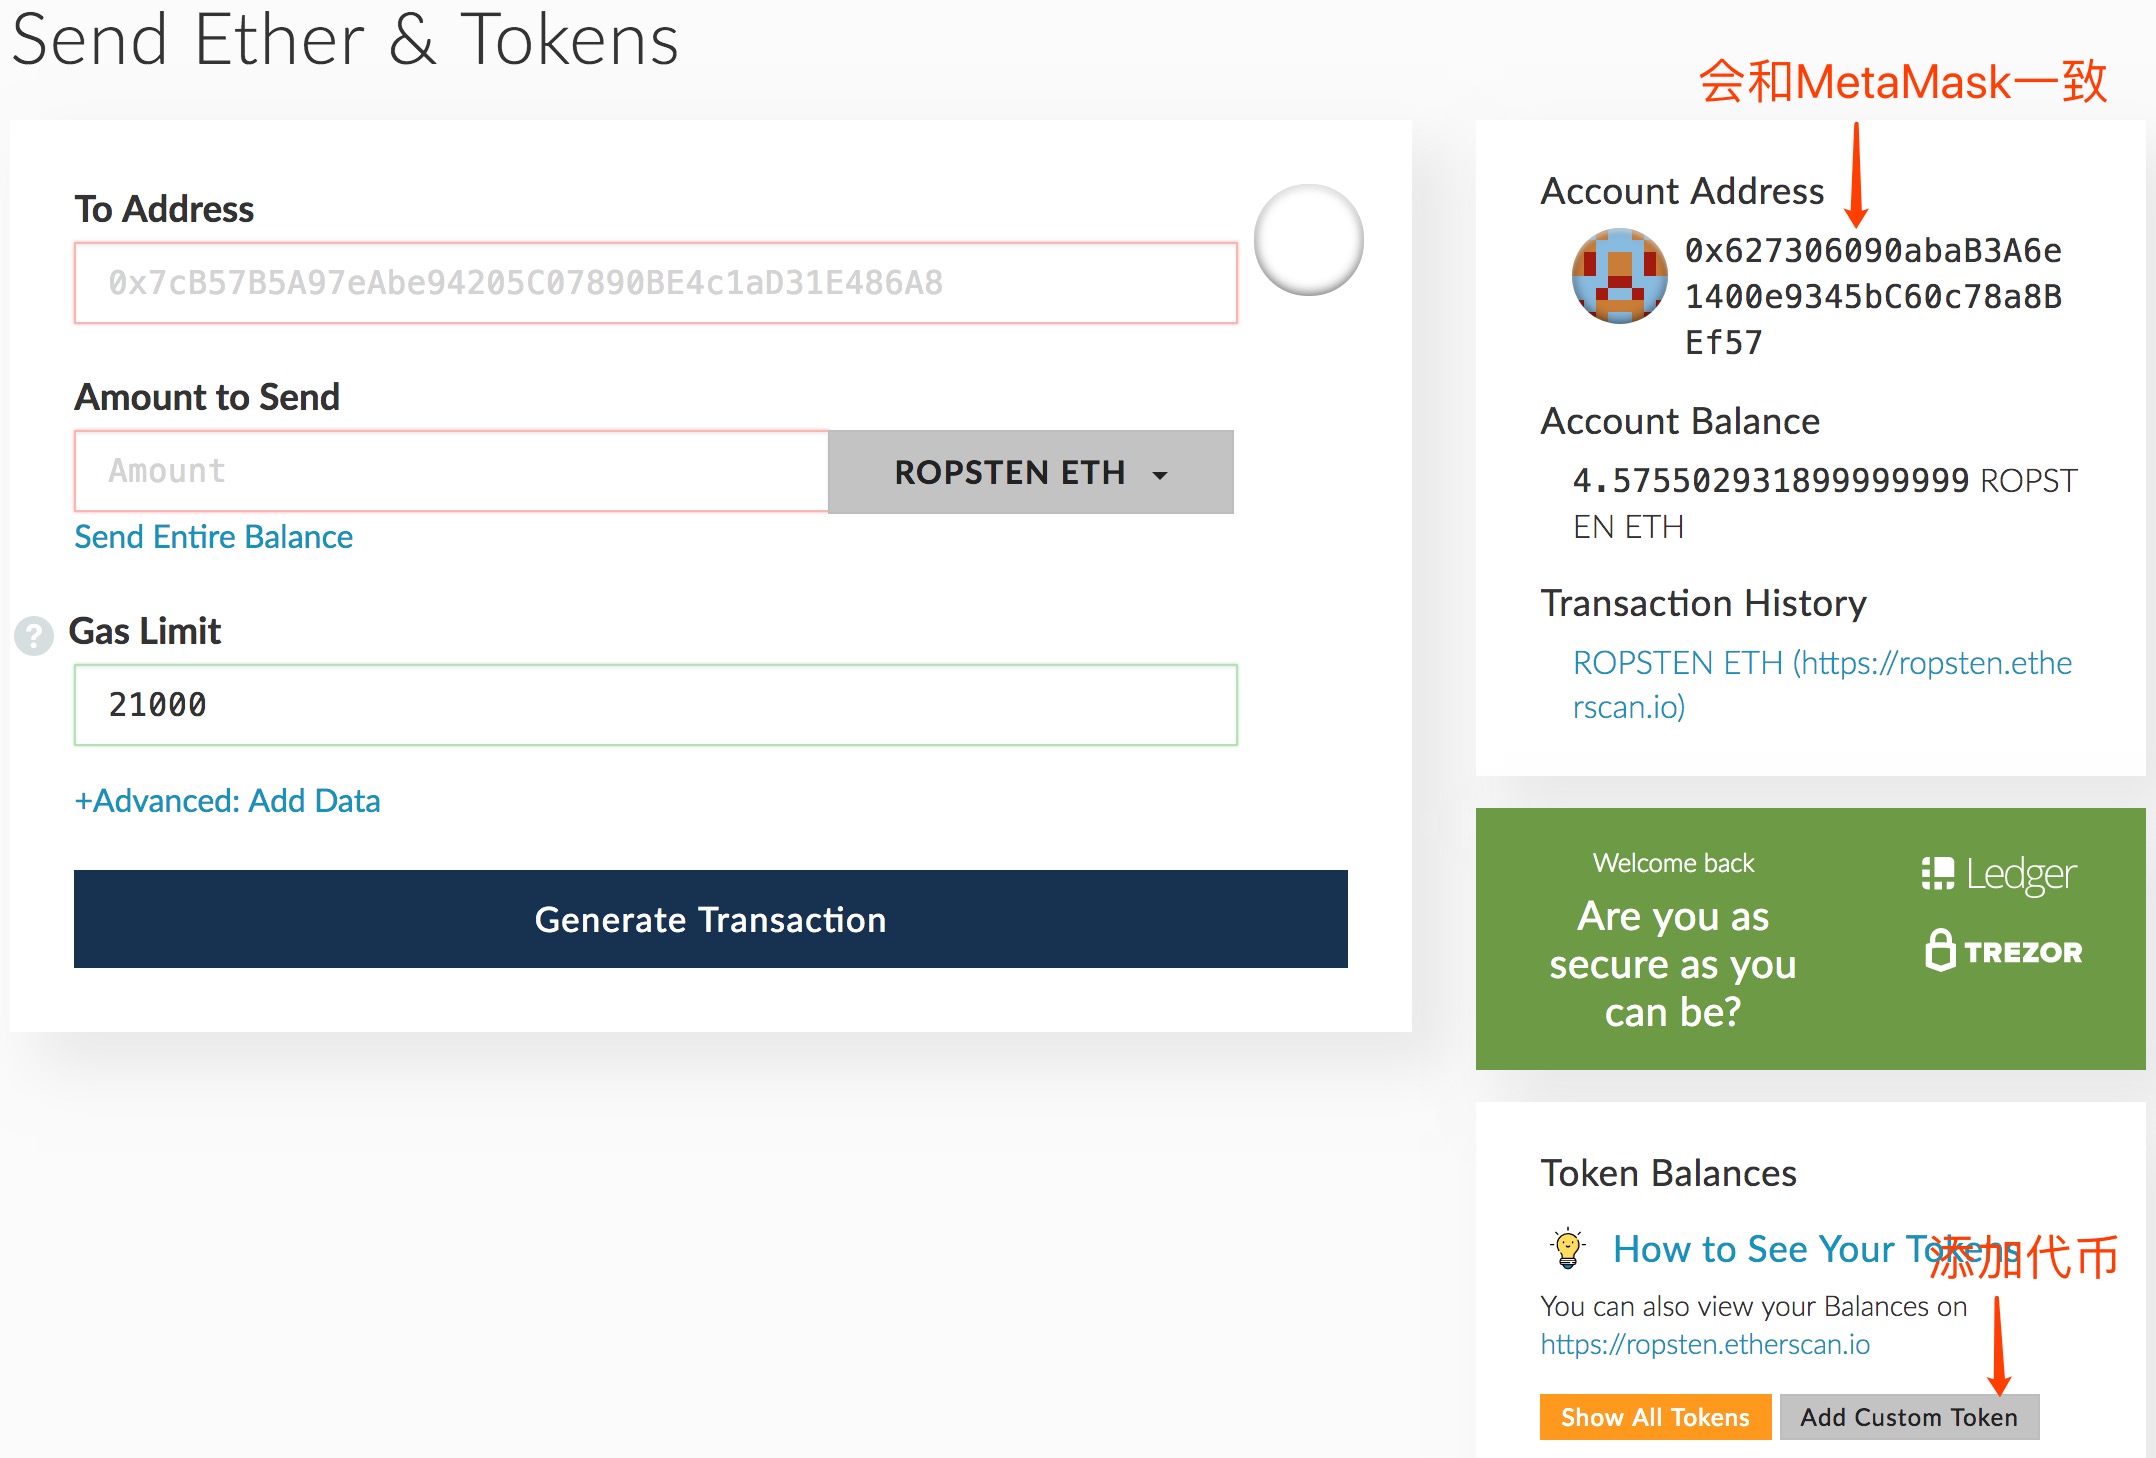Click the Add Custom Token button

pos(1909,1417)
